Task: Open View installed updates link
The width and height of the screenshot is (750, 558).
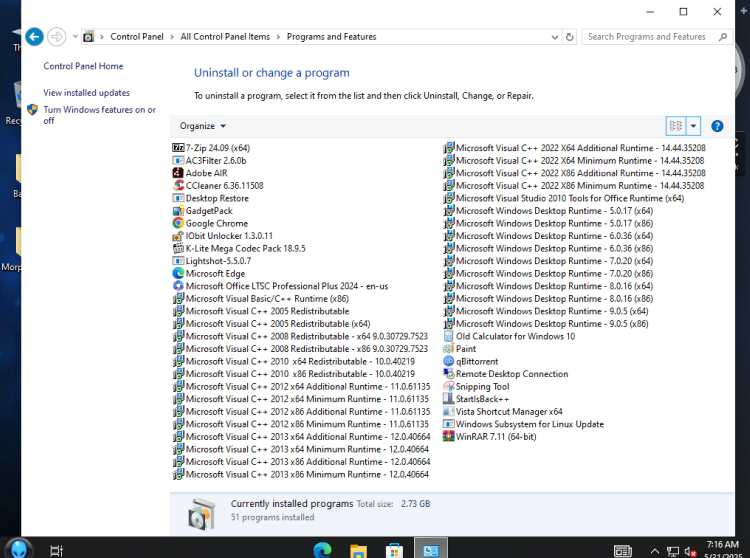Action: [x=86, y=92]
